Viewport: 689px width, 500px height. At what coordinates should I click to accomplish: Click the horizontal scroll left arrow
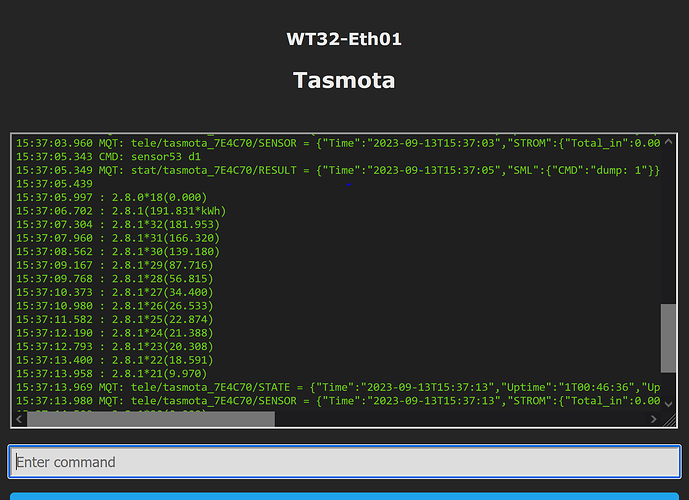[x=19, y=419]
